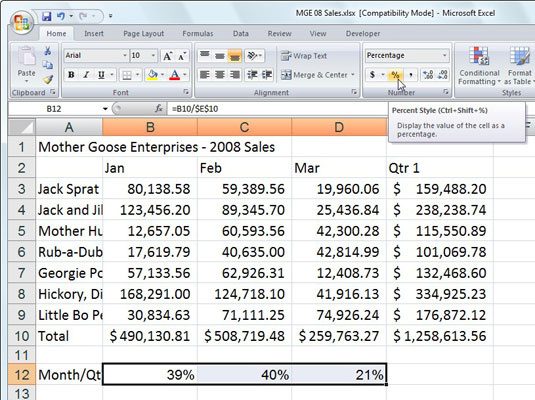The height and width of the screenshot is (400, 535).
Task: Open Format as Table gallery
Action: [x=519, y=66]
